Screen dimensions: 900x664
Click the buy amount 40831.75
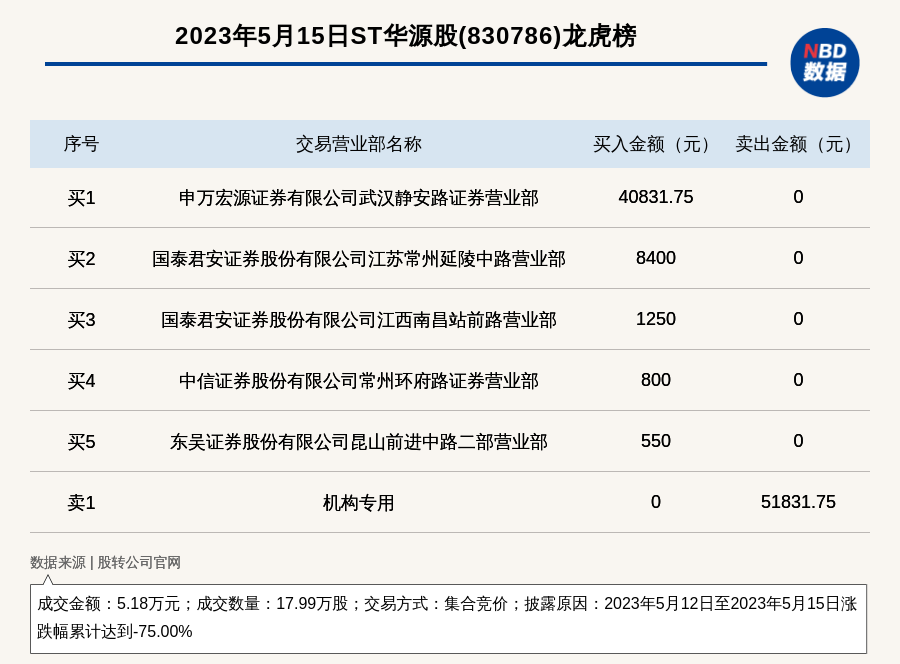655,197
